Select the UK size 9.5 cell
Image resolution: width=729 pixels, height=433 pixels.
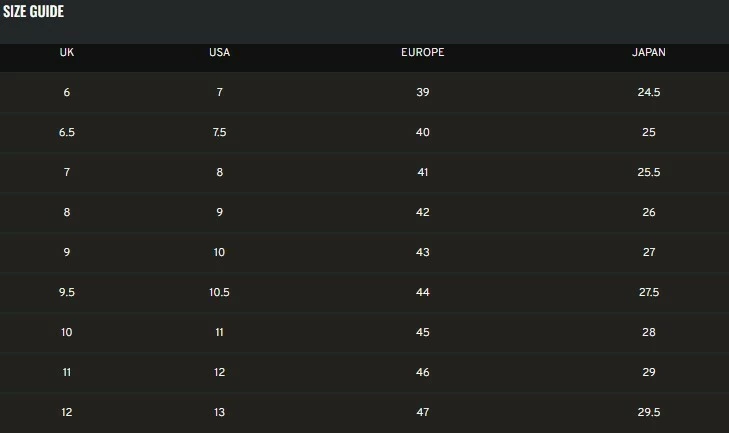tap(67, 292)
